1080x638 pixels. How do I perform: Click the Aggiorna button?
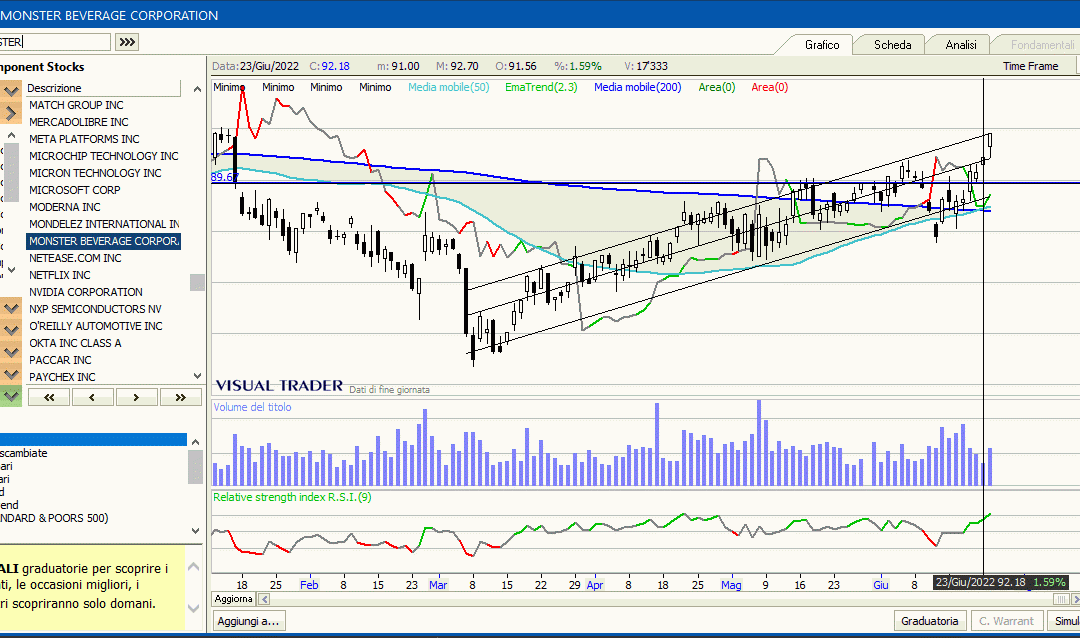(x=233, y=599)
